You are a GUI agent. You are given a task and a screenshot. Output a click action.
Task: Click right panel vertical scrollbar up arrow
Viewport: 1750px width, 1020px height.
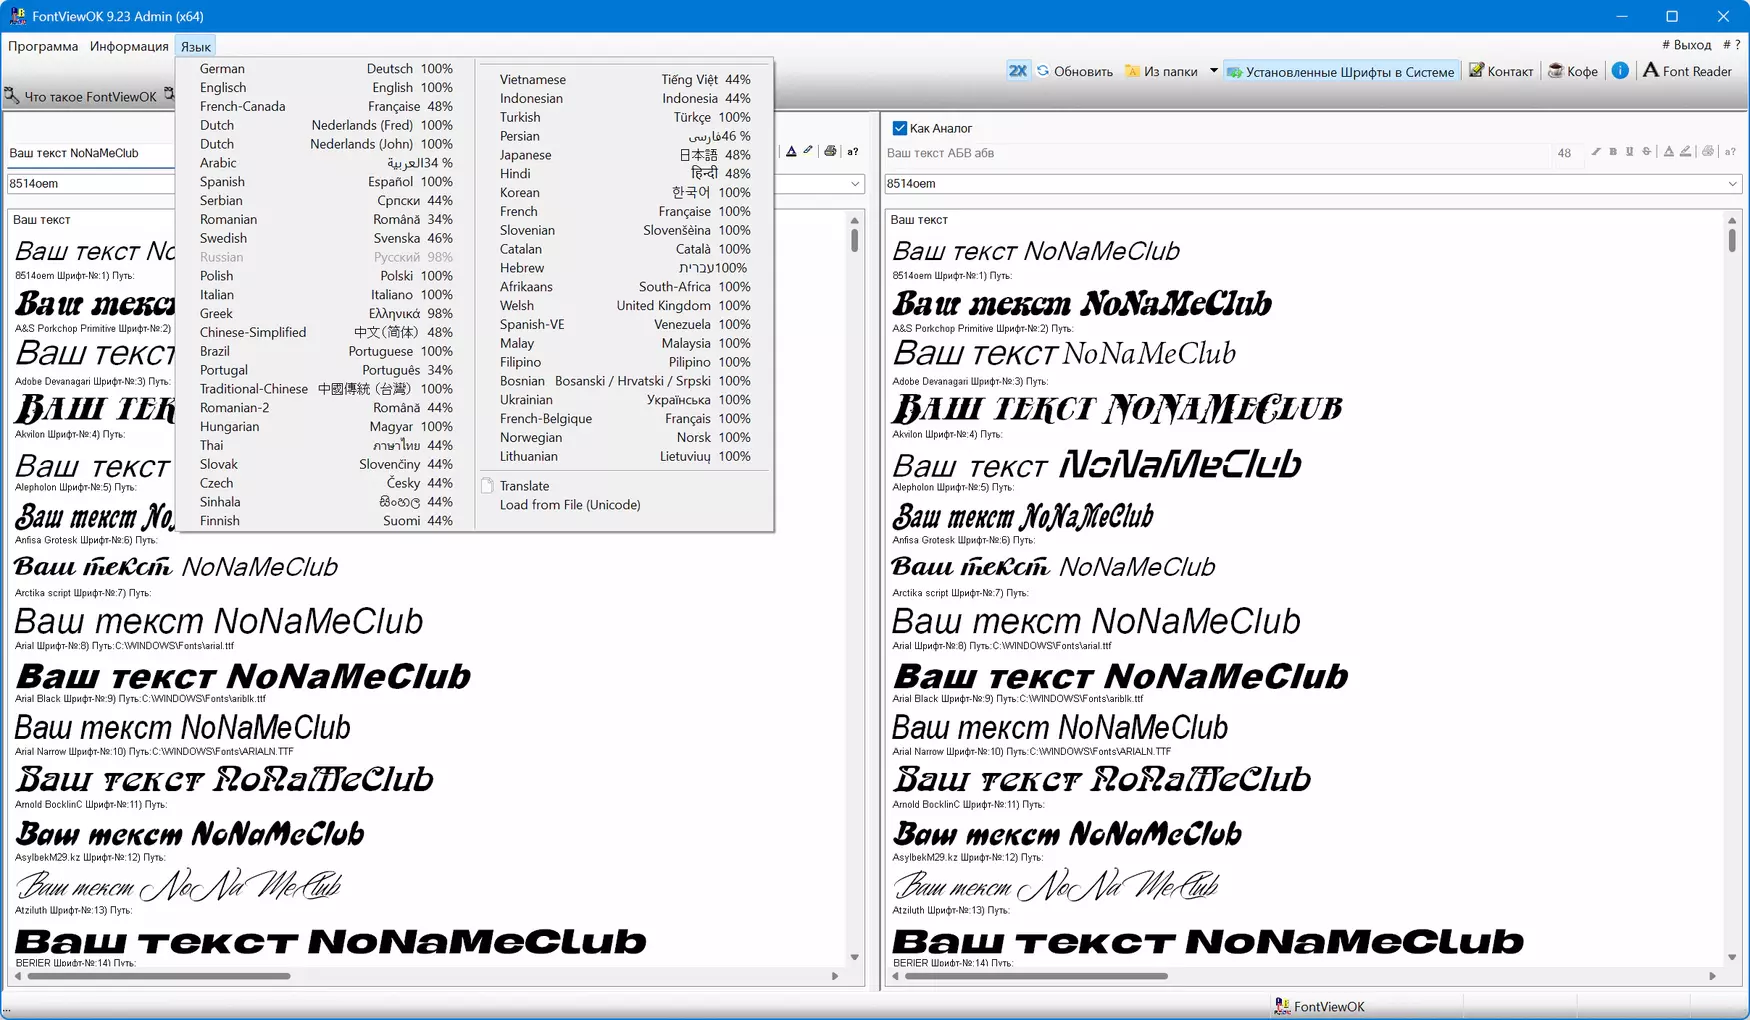1732,220
